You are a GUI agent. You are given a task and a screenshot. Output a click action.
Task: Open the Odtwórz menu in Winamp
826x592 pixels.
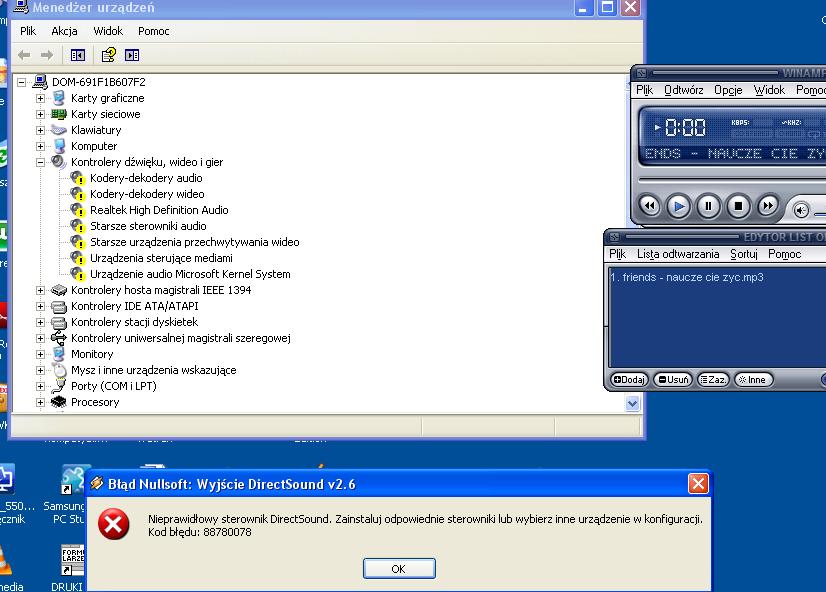(684, 90)
